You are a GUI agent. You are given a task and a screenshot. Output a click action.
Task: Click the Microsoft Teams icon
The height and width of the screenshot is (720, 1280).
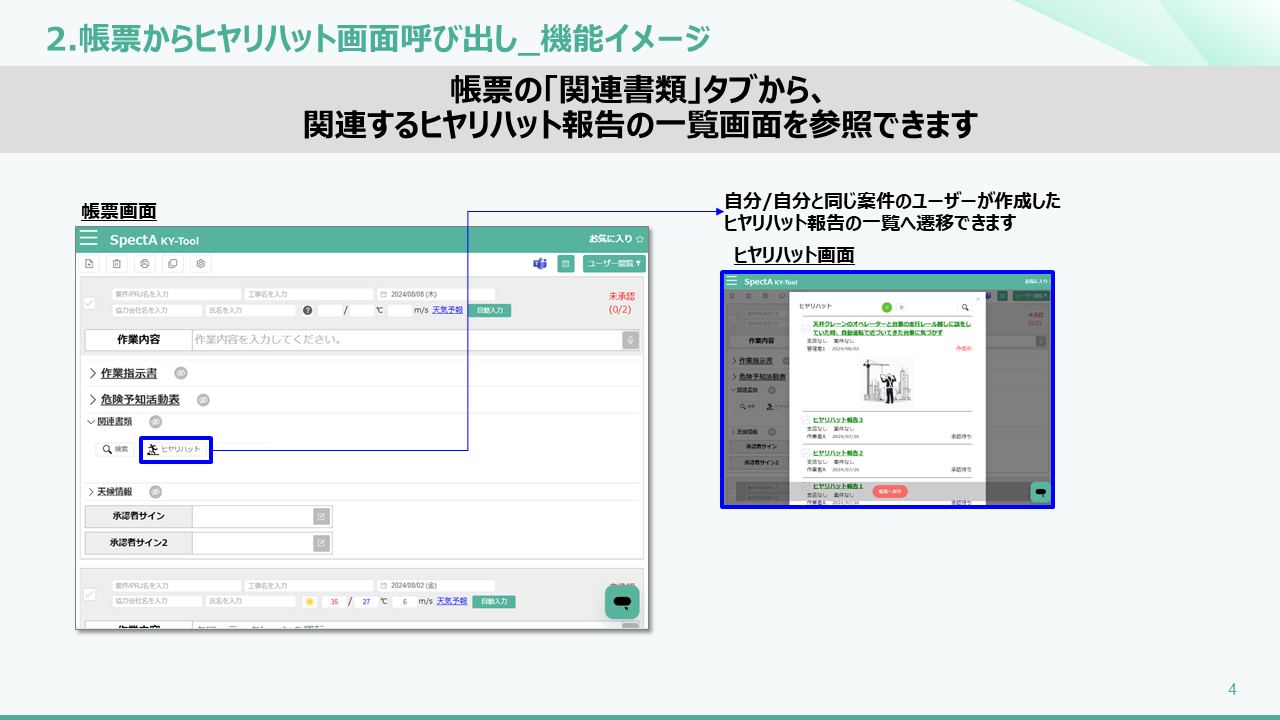coord(540,264)
